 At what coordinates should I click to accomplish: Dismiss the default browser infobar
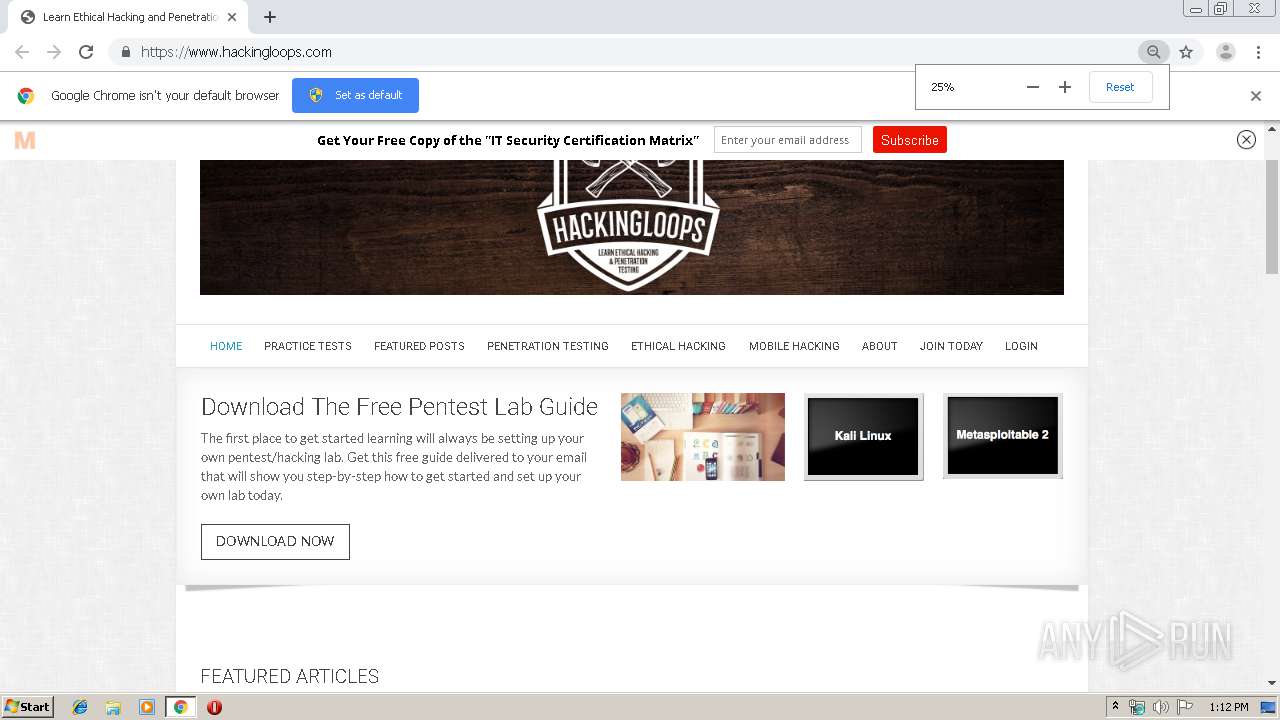(1256, 96)
